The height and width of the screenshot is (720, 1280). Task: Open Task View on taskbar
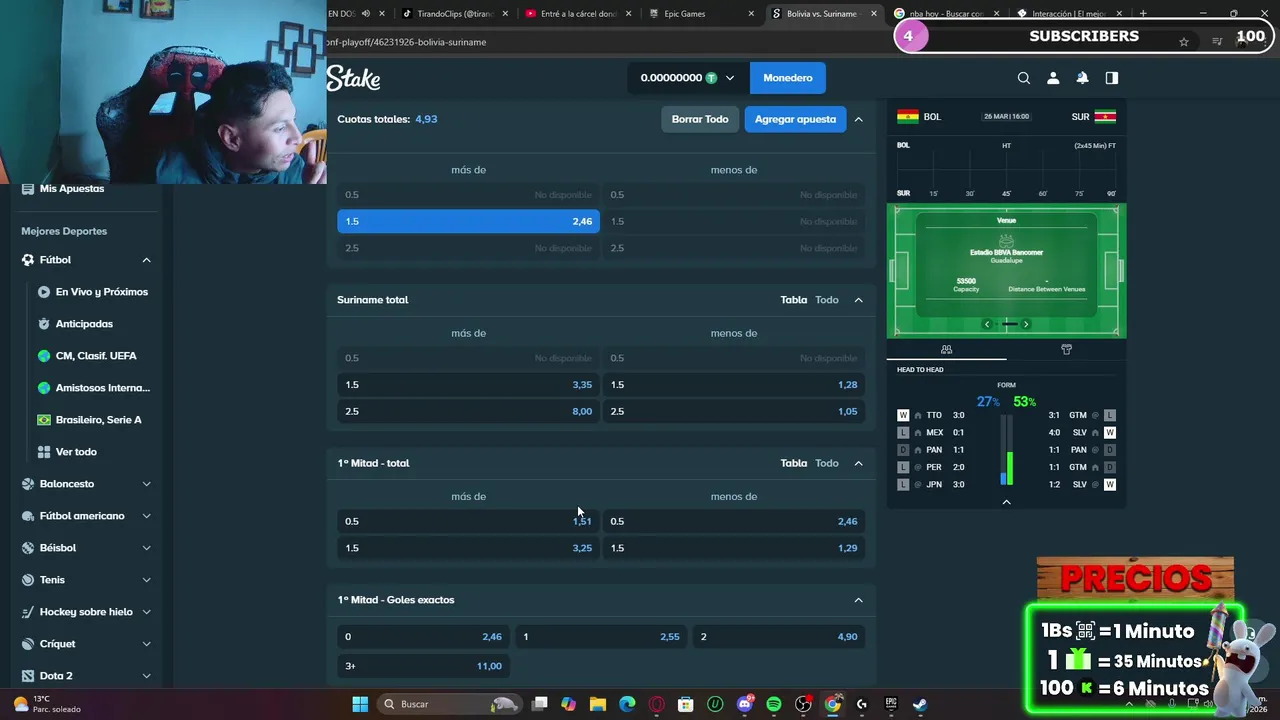539,704
